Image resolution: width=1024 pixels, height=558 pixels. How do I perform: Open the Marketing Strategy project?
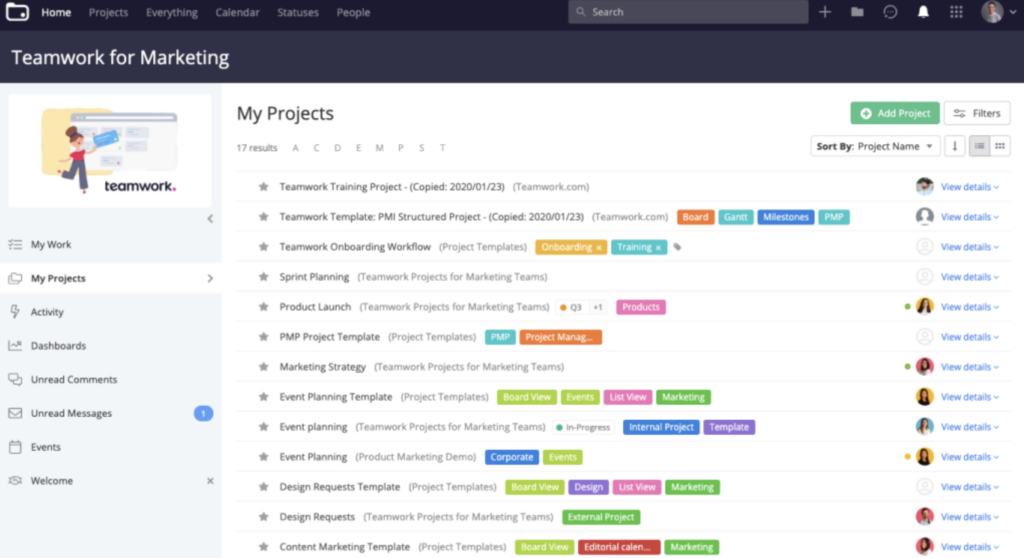[x=323, y=367]
